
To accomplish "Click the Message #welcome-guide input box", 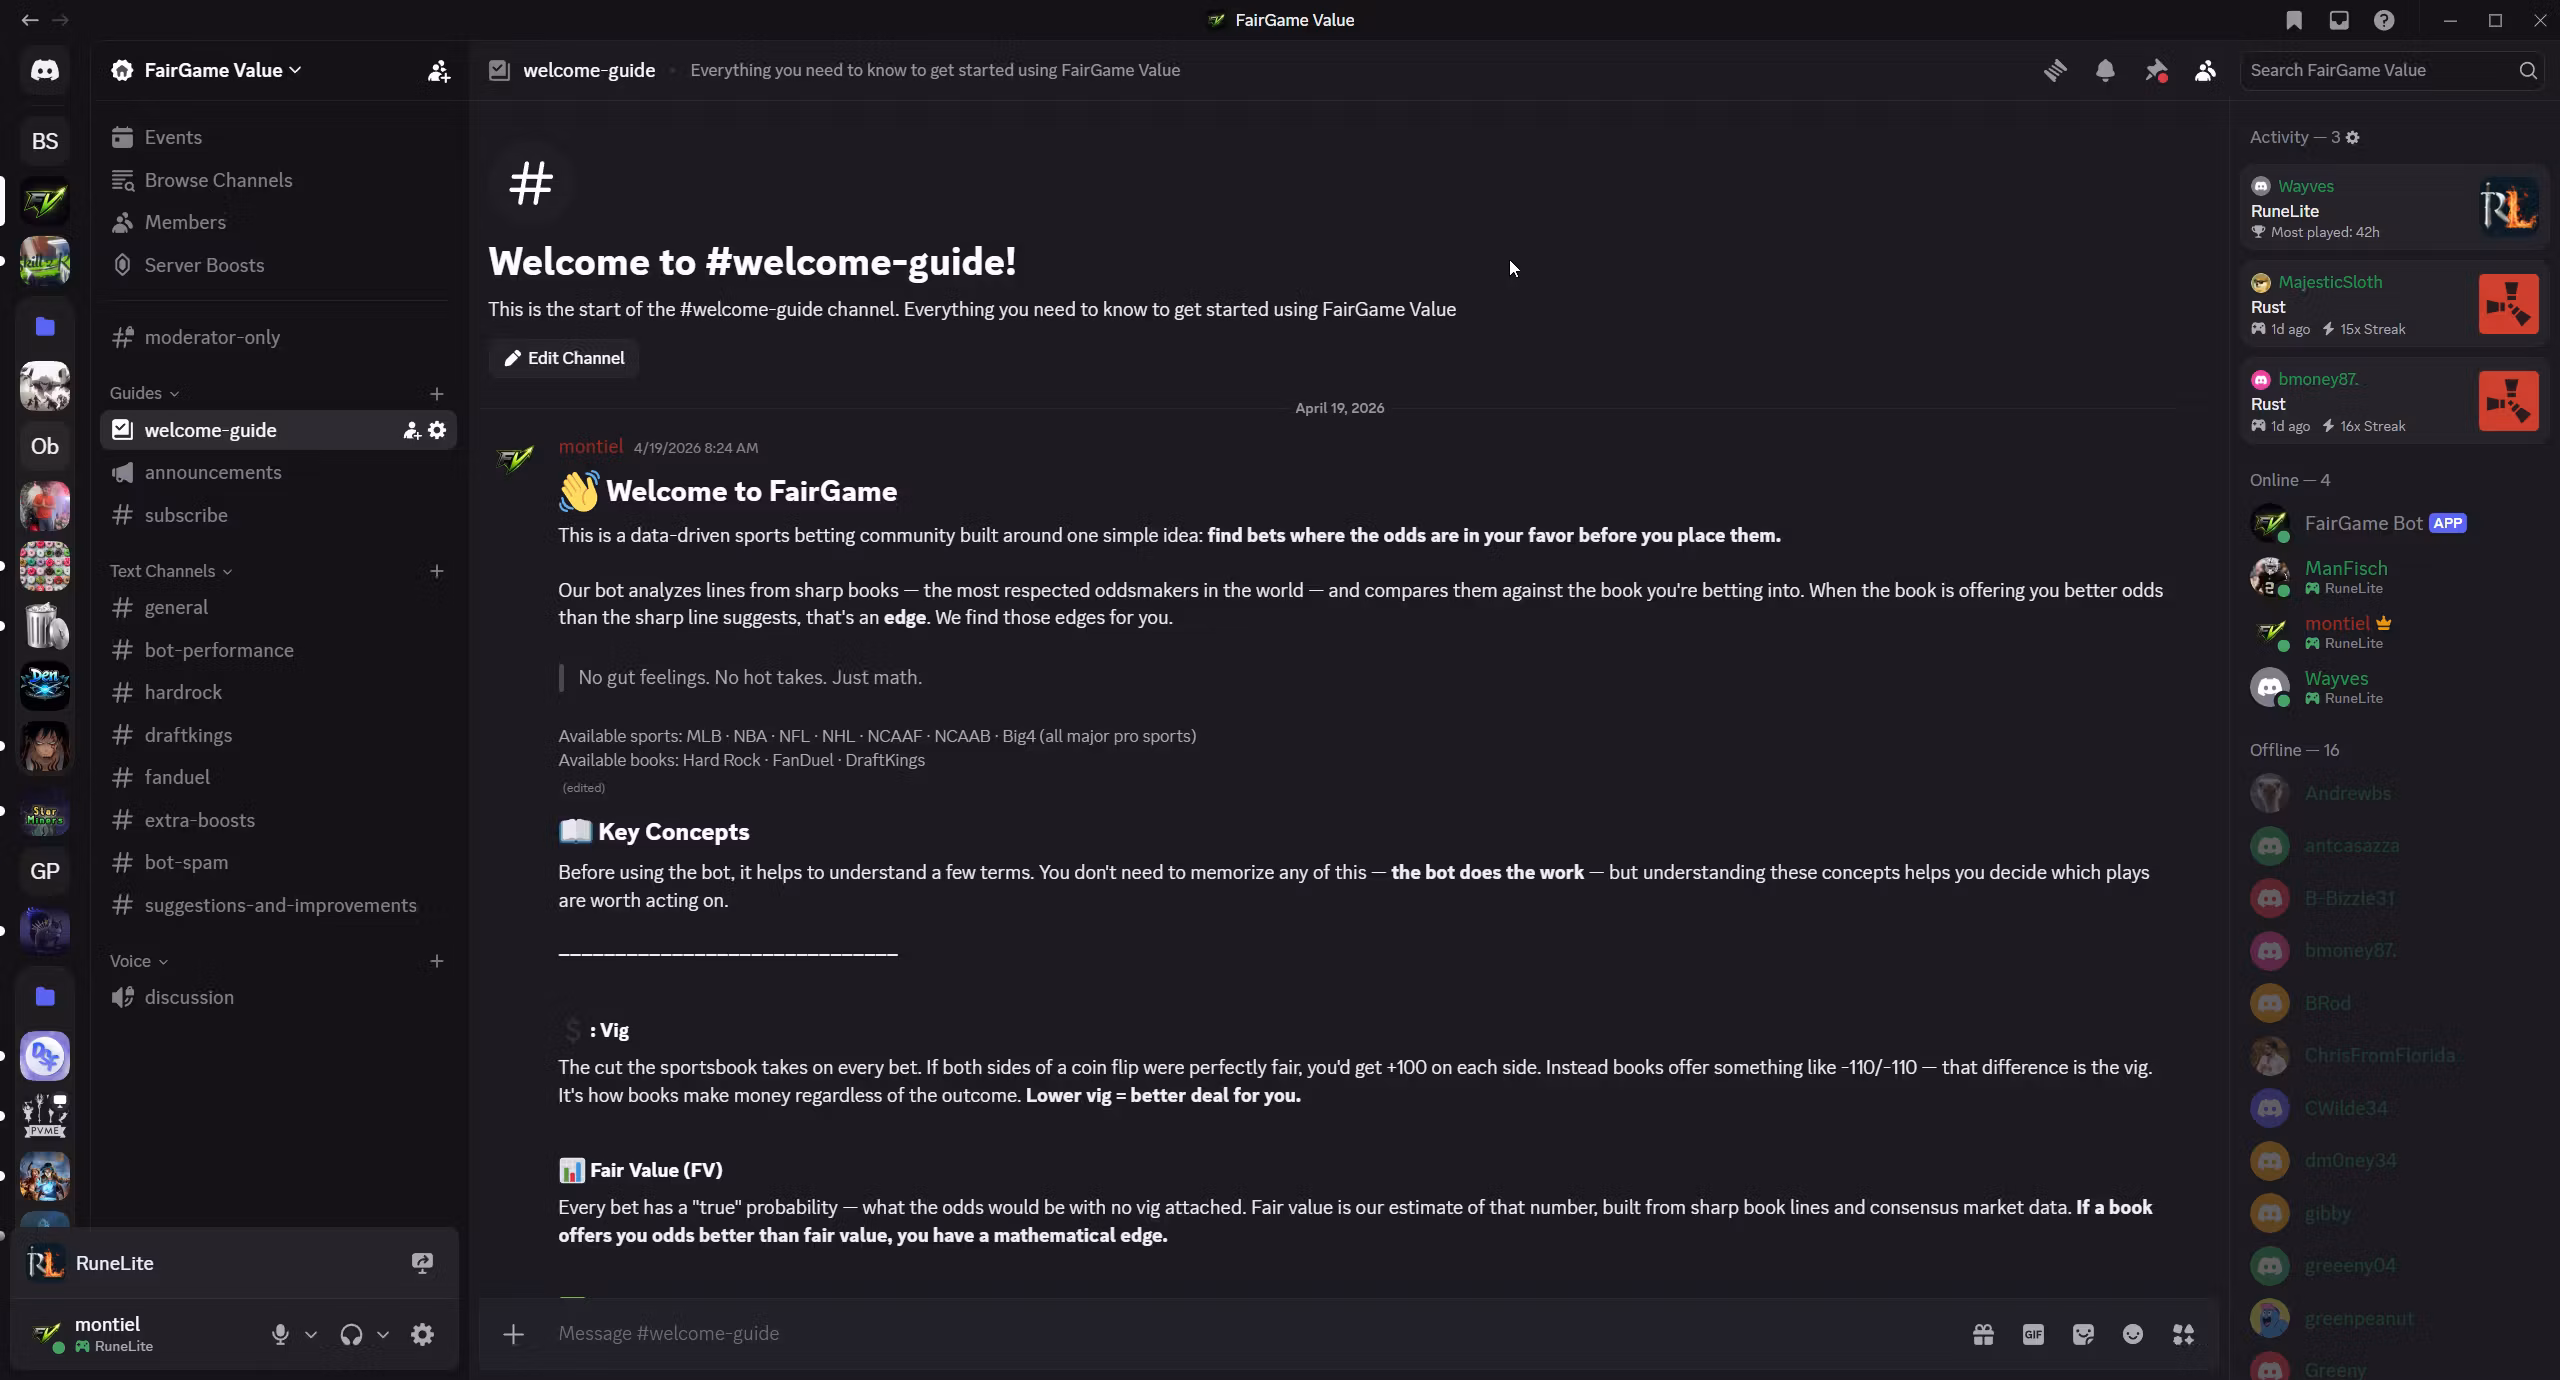I will pos(1250,1334).
